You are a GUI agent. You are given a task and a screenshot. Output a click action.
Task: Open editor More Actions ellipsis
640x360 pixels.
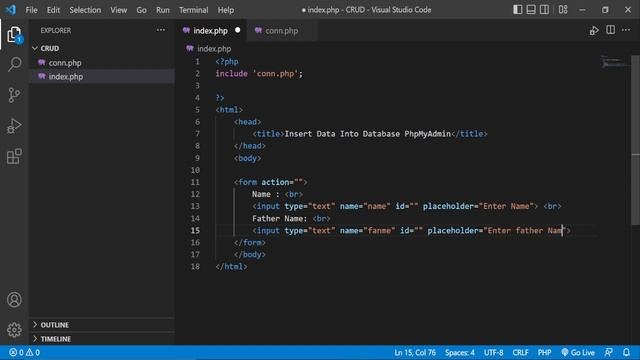pyautogui.click(x=626, y=30)
